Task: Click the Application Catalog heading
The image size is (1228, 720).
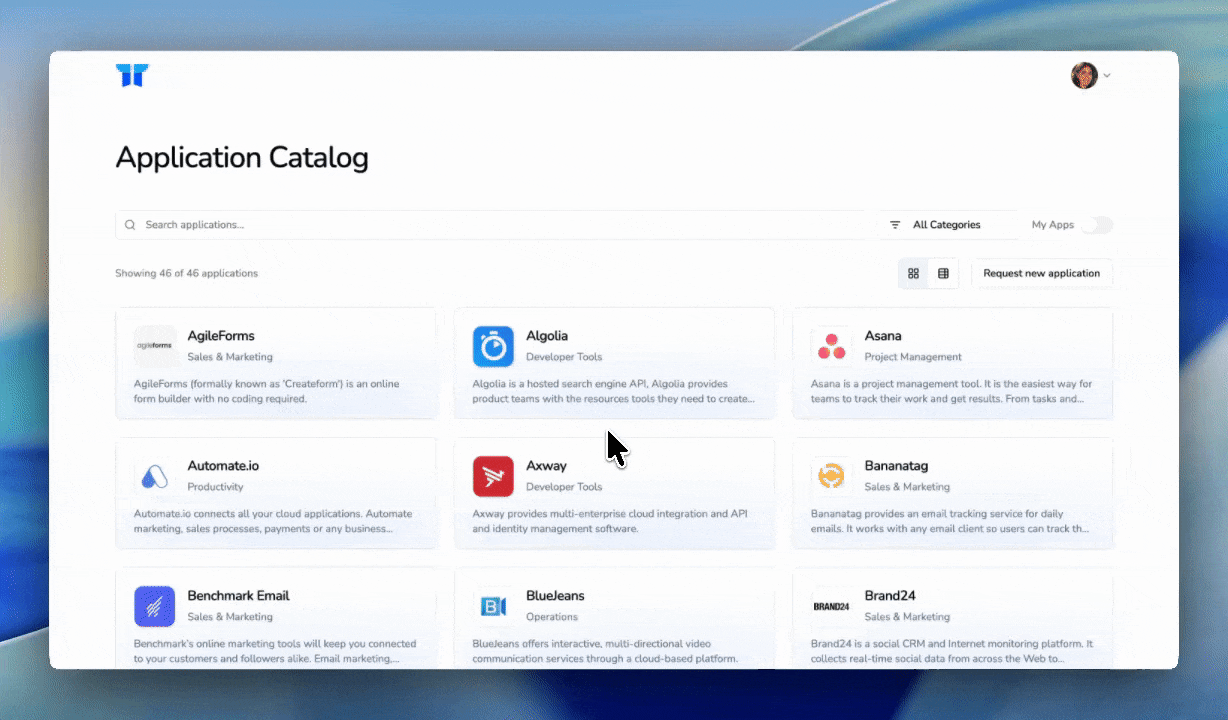Action: 242,158
